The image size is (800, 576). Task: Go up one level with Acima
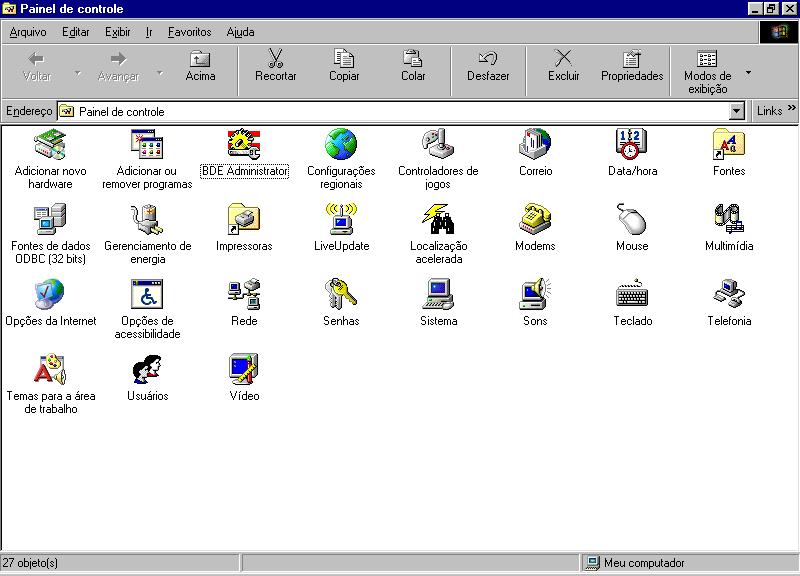200,67
